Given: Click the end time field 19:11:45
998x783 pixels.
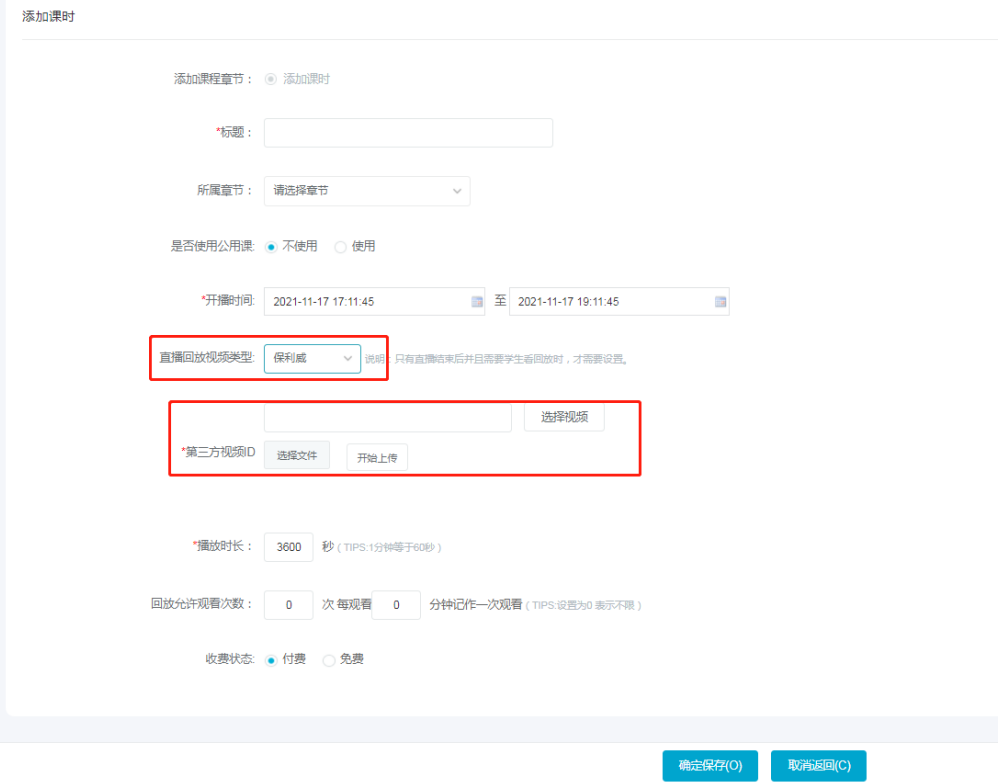Looking at the screenshot, I should (x=610, y=301).
